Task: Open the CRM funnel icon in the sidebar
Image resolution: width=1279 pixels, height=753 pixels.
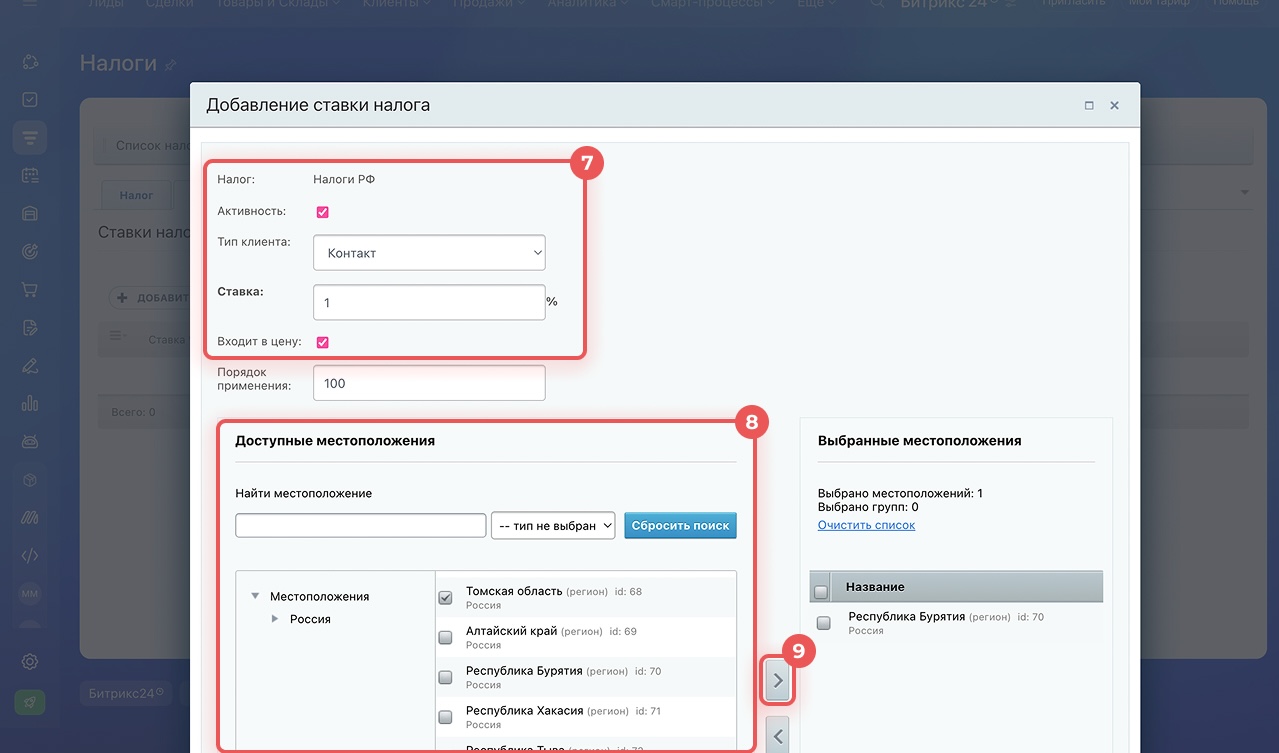Action: [x=30, y=136]
